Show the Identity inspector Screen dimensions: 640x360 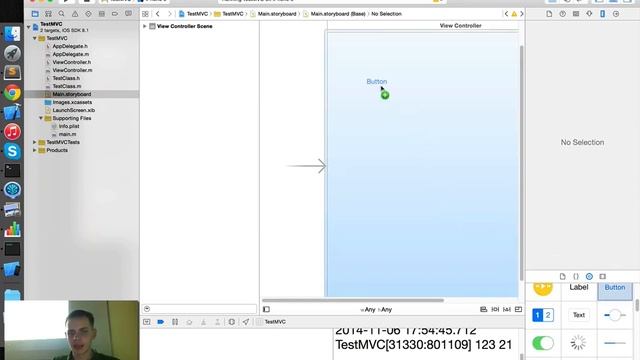(x=576, y=14)
